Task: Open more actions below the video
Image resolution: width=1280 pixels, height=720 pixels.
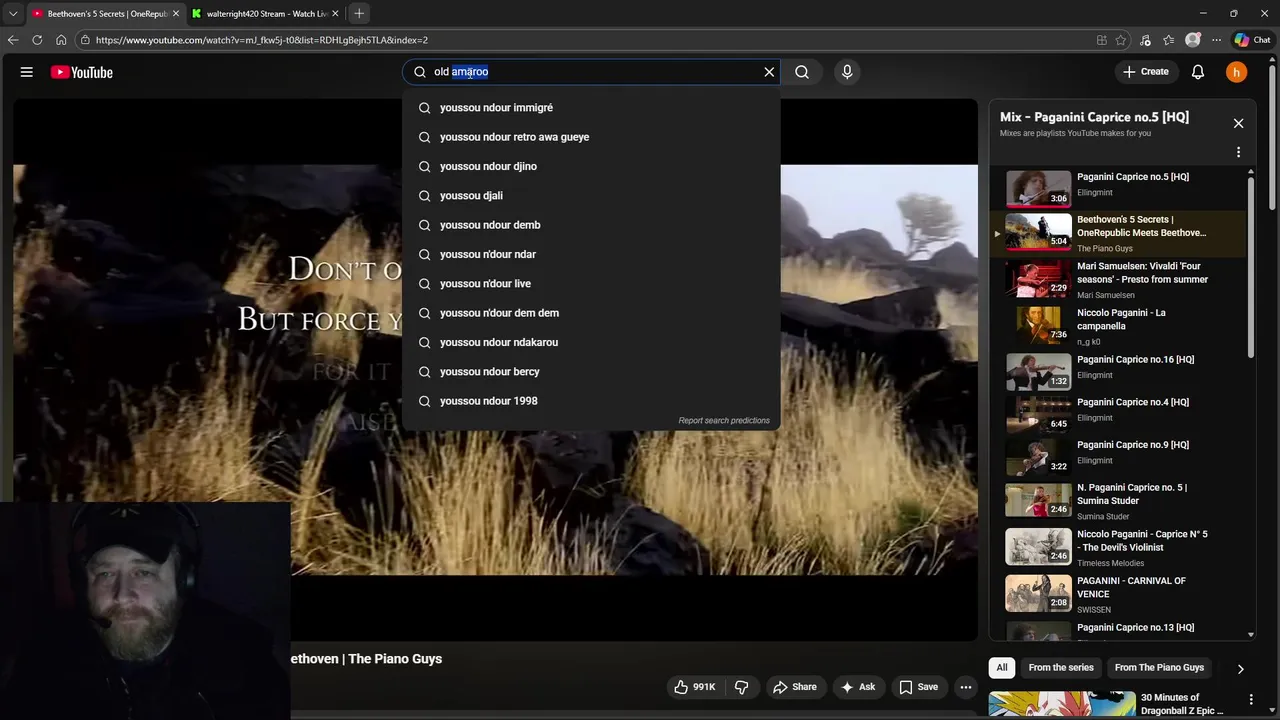Action: coord(966,687)
